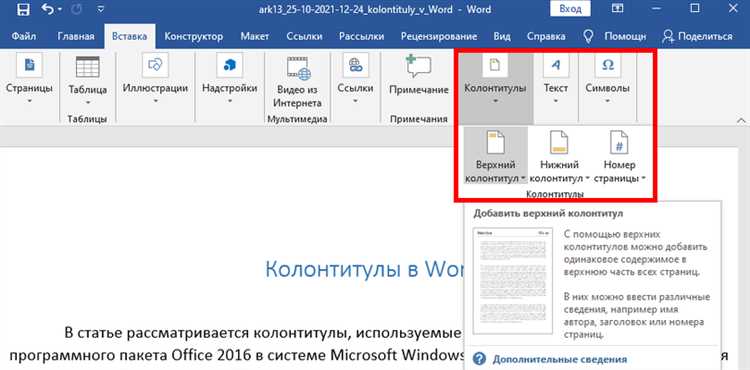Expand the Надстройки dropdown arrow
The height and width of the screenshot is (370, 750).
click(x=230, y=101)
